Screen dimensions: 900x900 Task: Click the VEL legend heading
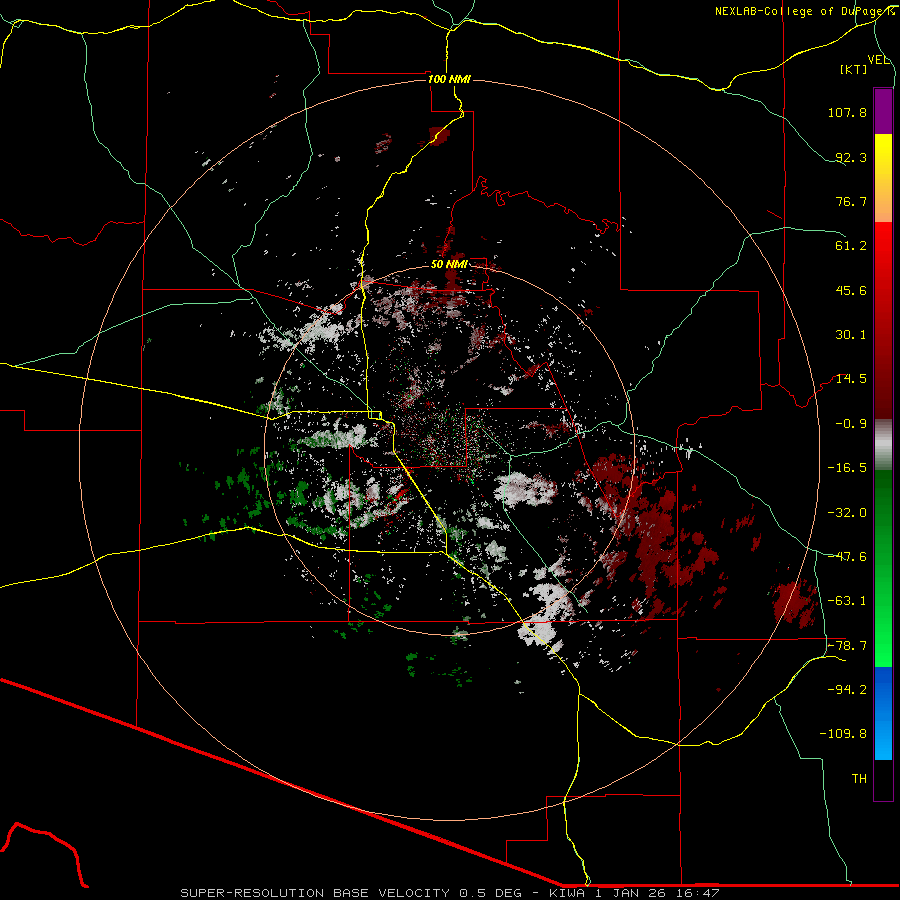click(x=878, y=60)
